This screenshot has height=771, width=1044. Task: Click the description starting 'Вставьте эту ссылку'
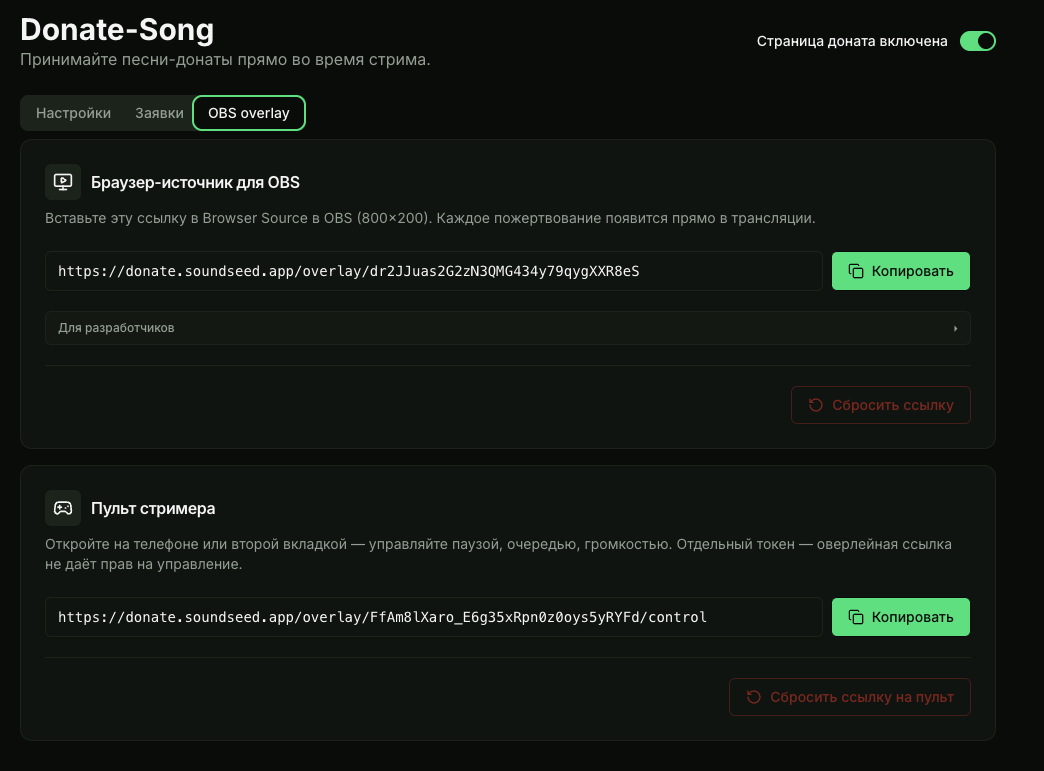click(430, 218)
